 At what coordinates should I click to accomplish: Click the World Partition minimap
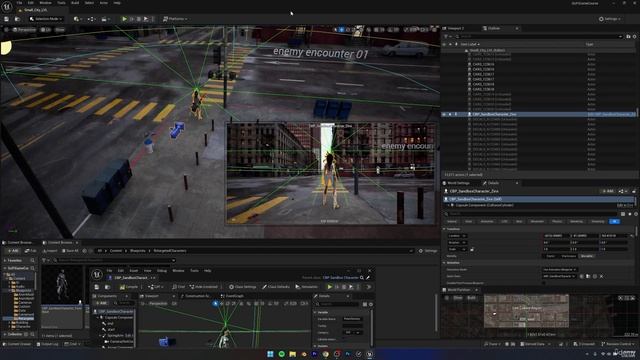tap(526, 311)
